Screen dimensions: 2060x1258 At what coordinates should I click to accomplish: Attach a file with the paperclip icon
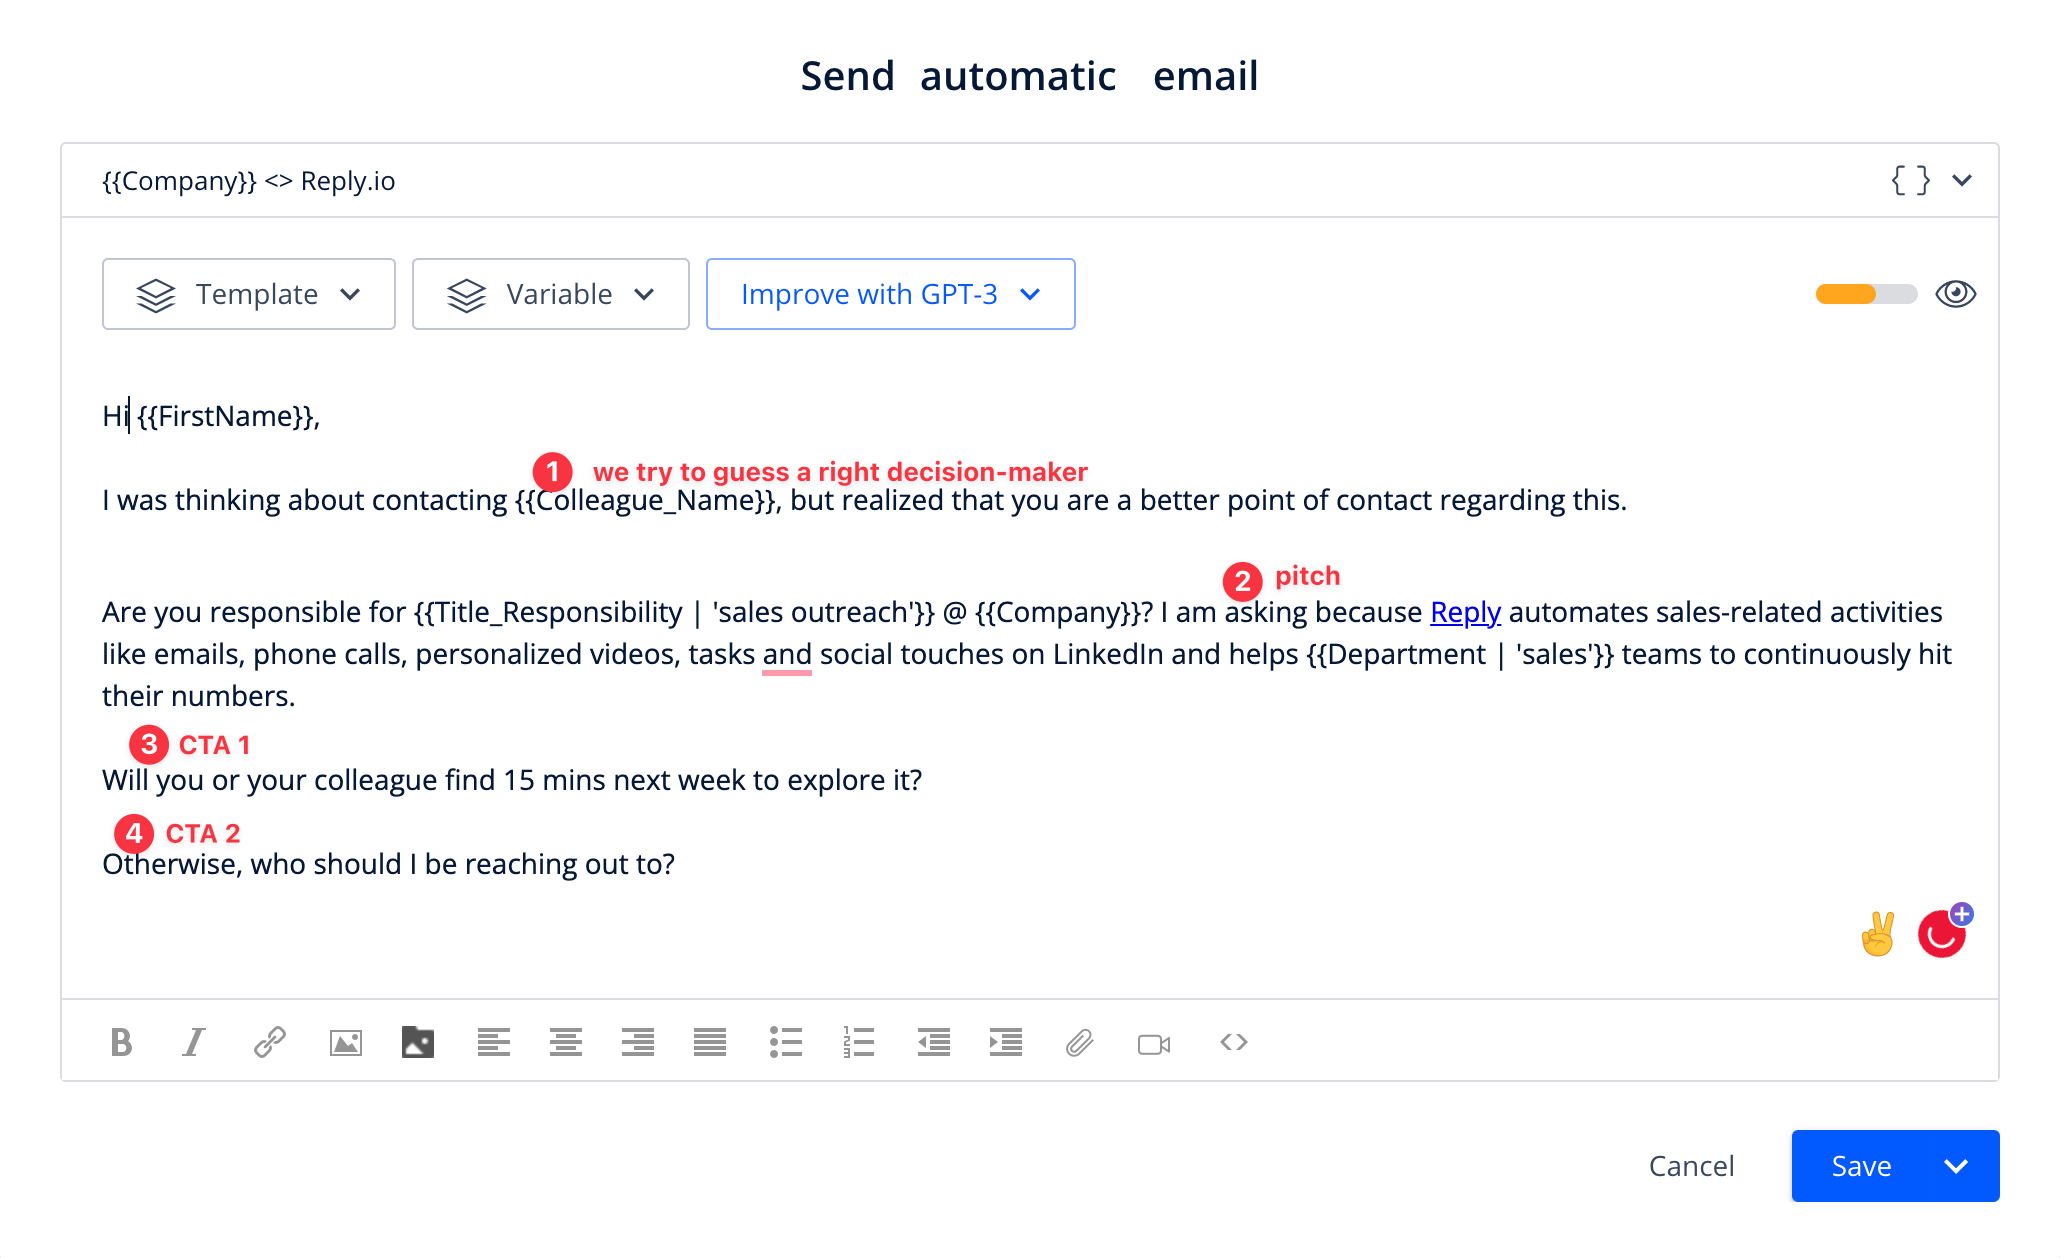[x=1080, y=1042]
